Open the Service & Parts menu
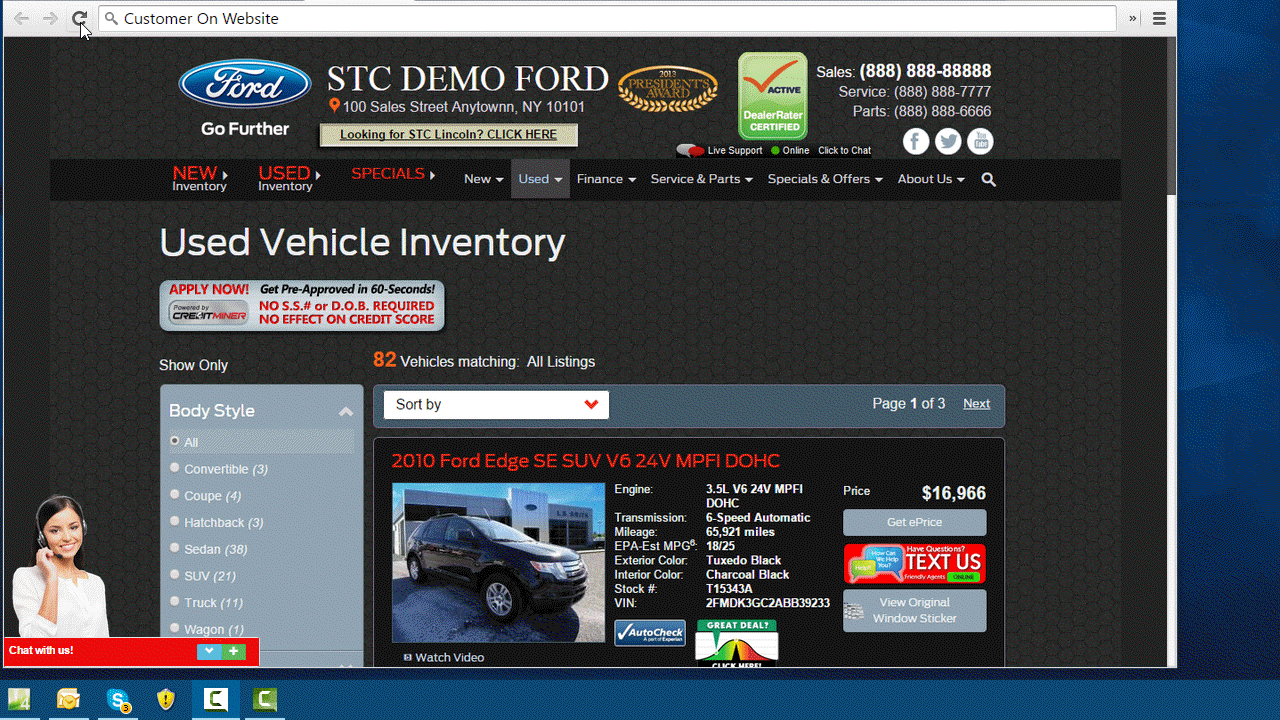The image size is (1280, 720). (701, 179)
